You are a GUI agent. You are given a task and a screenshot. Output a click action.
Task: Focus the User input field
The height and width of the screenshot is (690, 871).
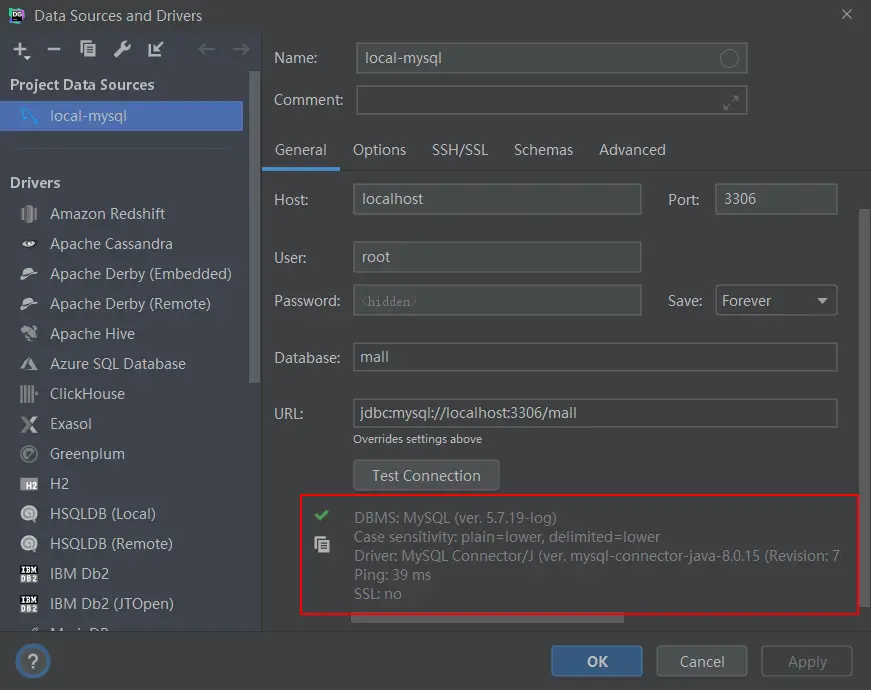[x=497, y=257]
